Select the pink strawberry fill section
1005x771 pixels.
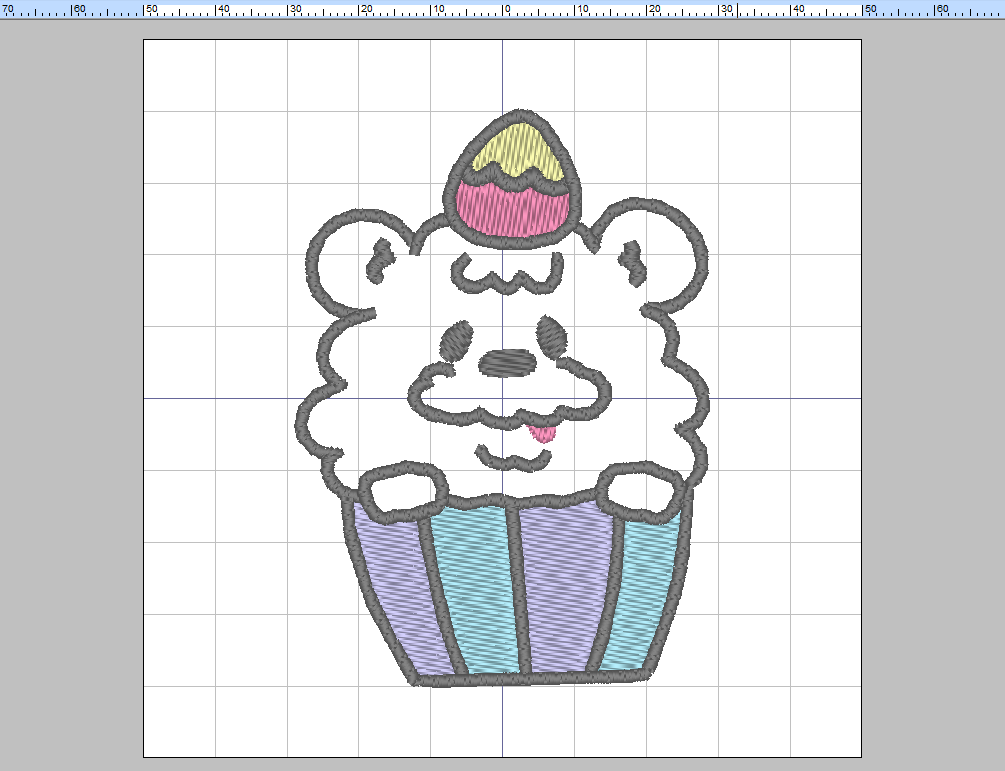click(x=513, y=209)
